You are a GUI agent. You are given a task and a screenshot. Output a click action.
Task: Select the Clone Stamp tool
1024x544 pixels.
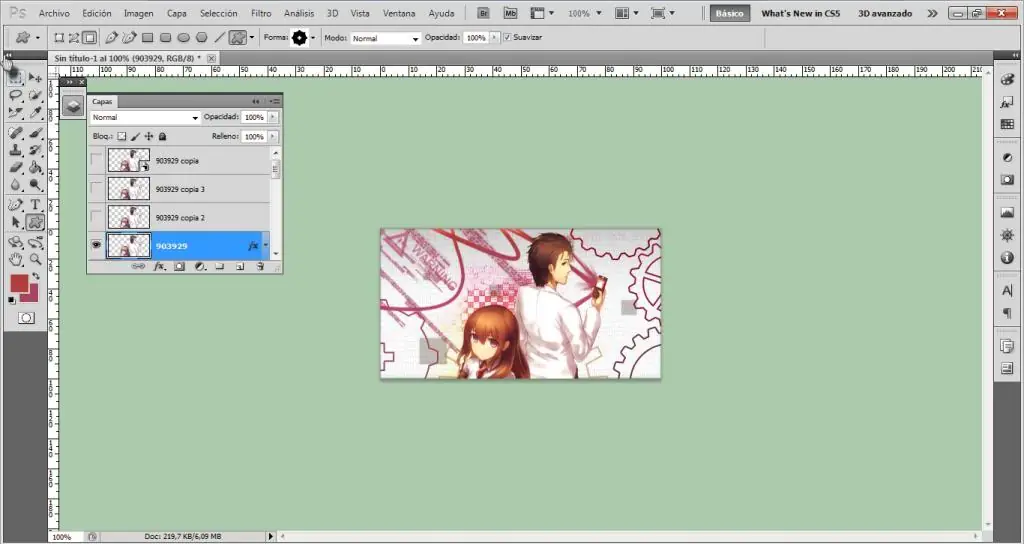point(16,150)
